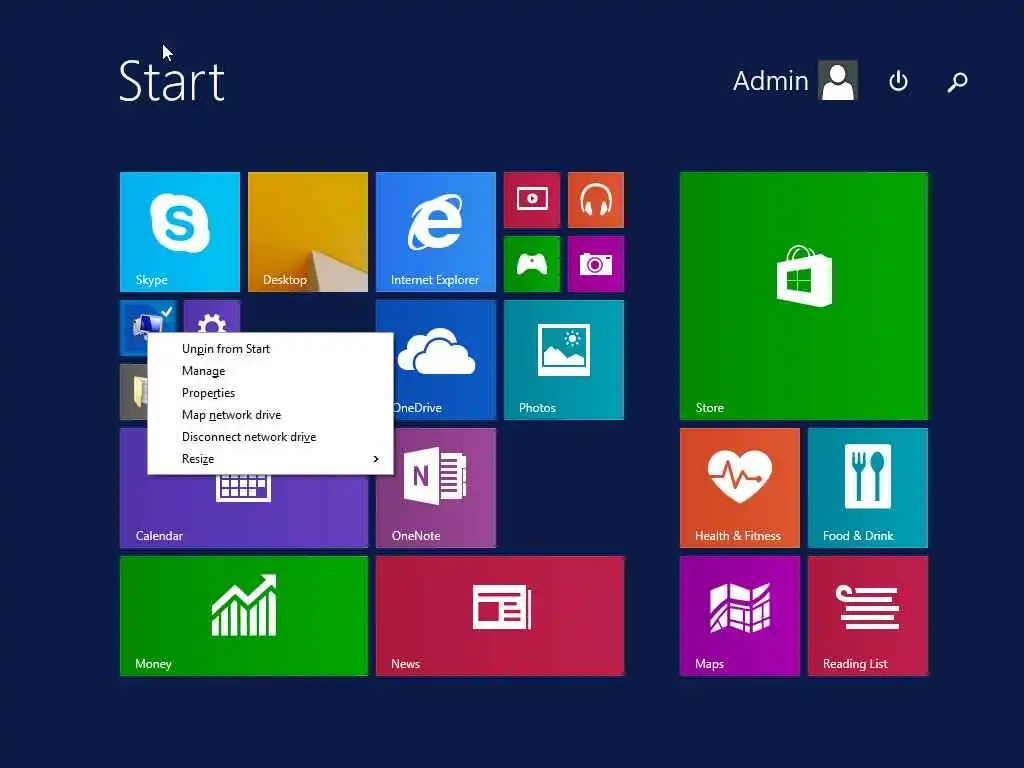Open the Video tile
The height and width of the screenshot is (768, 1024).
532,200
